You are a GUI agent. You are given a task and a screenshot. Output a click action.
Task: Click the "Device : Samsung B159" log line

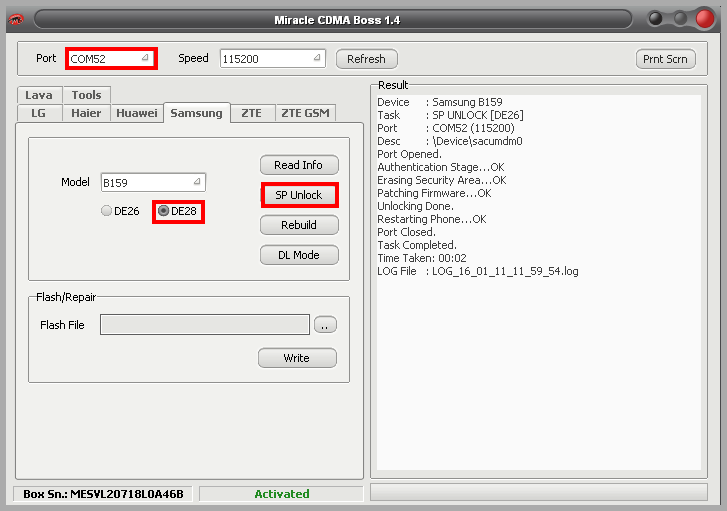[x=440, y=102]
